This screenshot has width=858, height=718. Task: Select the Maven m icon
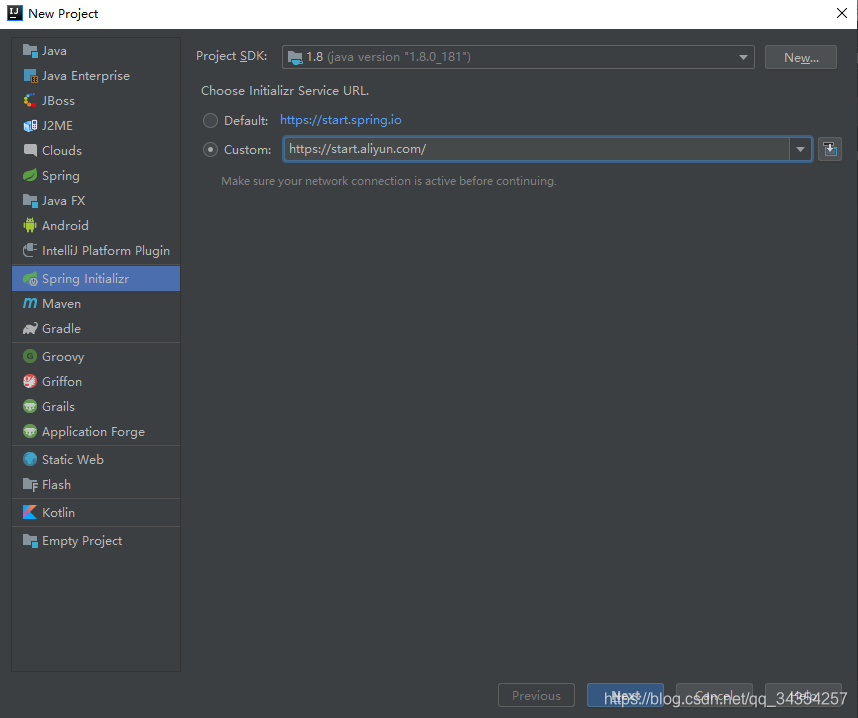30,304
